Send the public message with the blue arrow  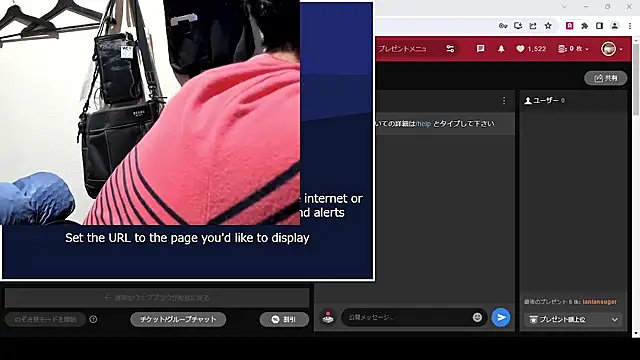point(501,318)
